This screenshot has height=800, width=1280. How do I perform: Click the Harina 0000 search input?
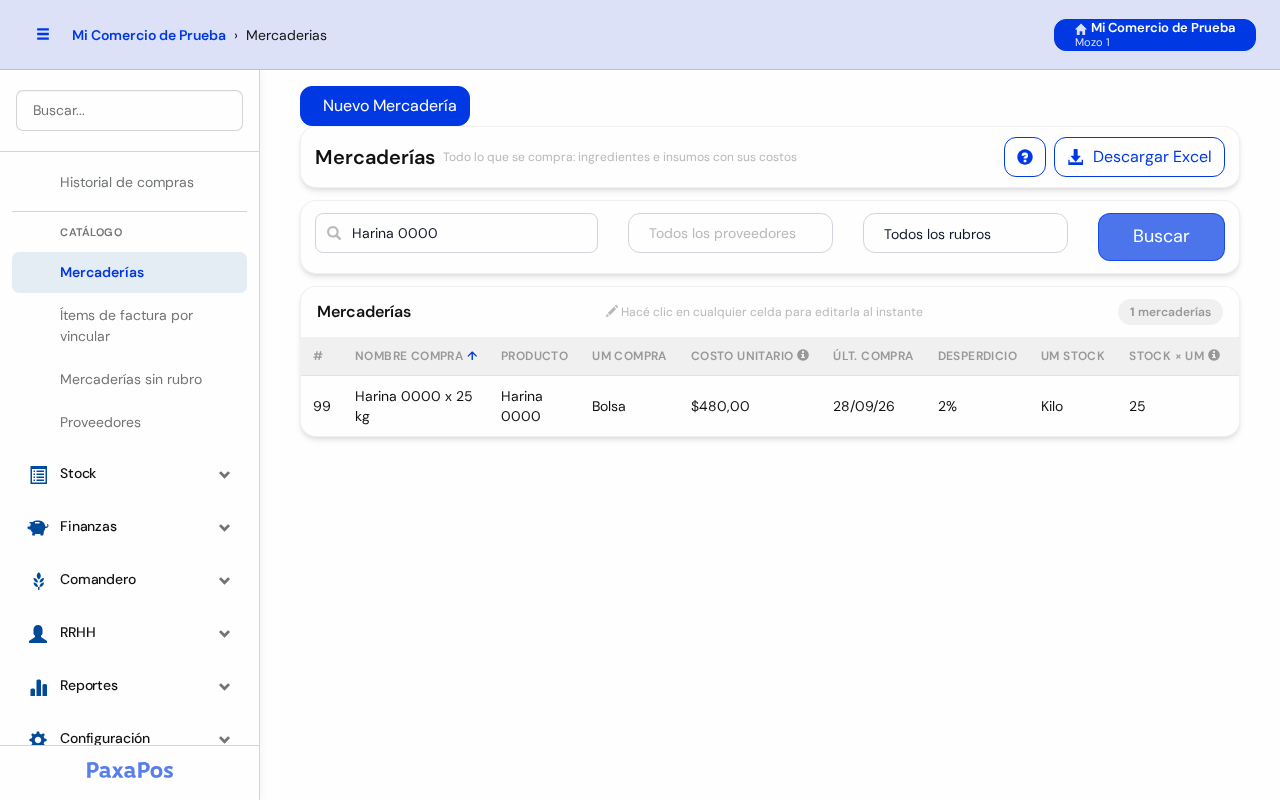[456, 233]
